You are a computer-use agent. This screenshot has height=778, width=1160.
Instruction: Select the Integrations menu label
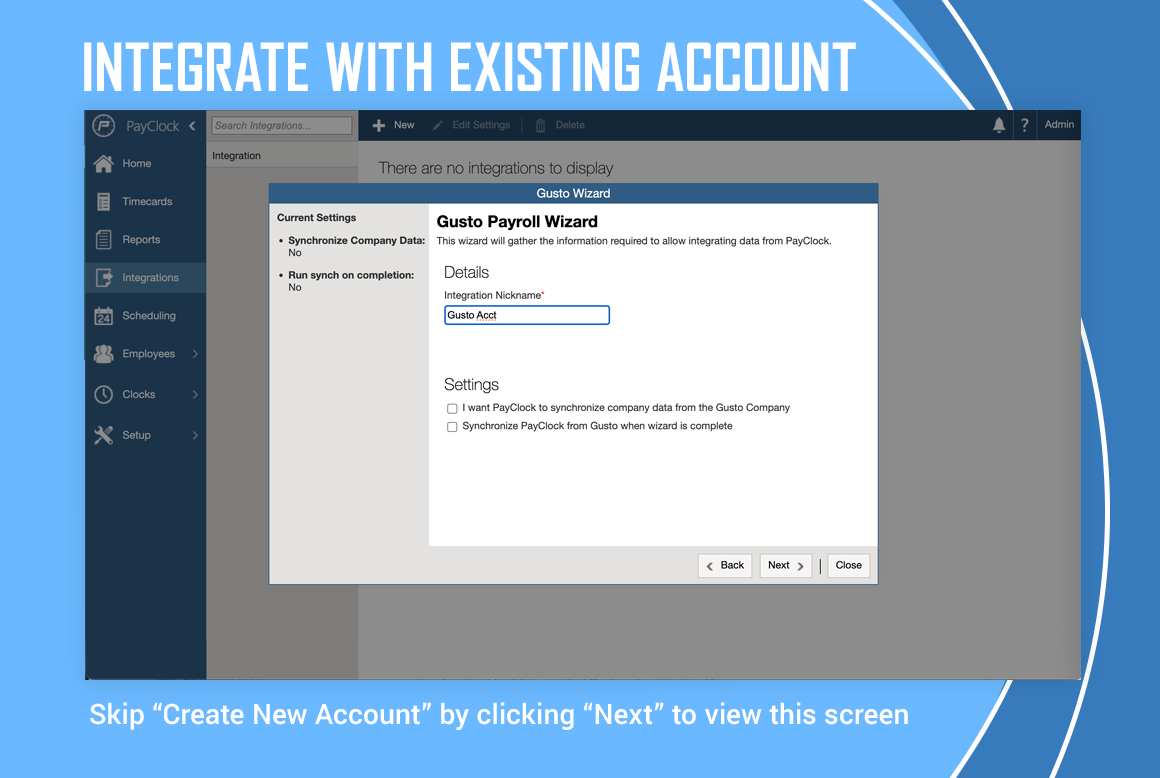point(150,277)
